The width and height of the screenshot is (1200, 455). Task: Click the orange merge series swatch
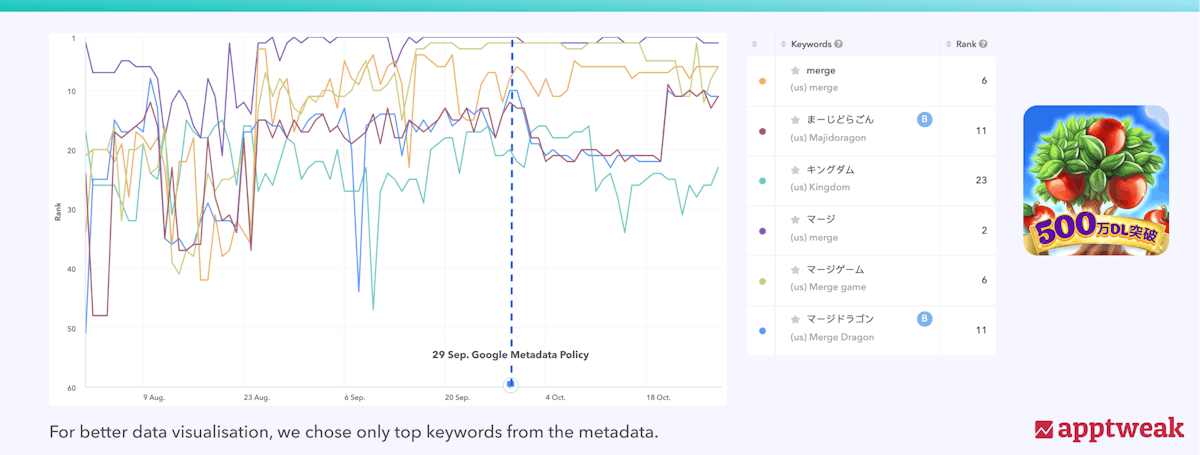coord(763,81)
